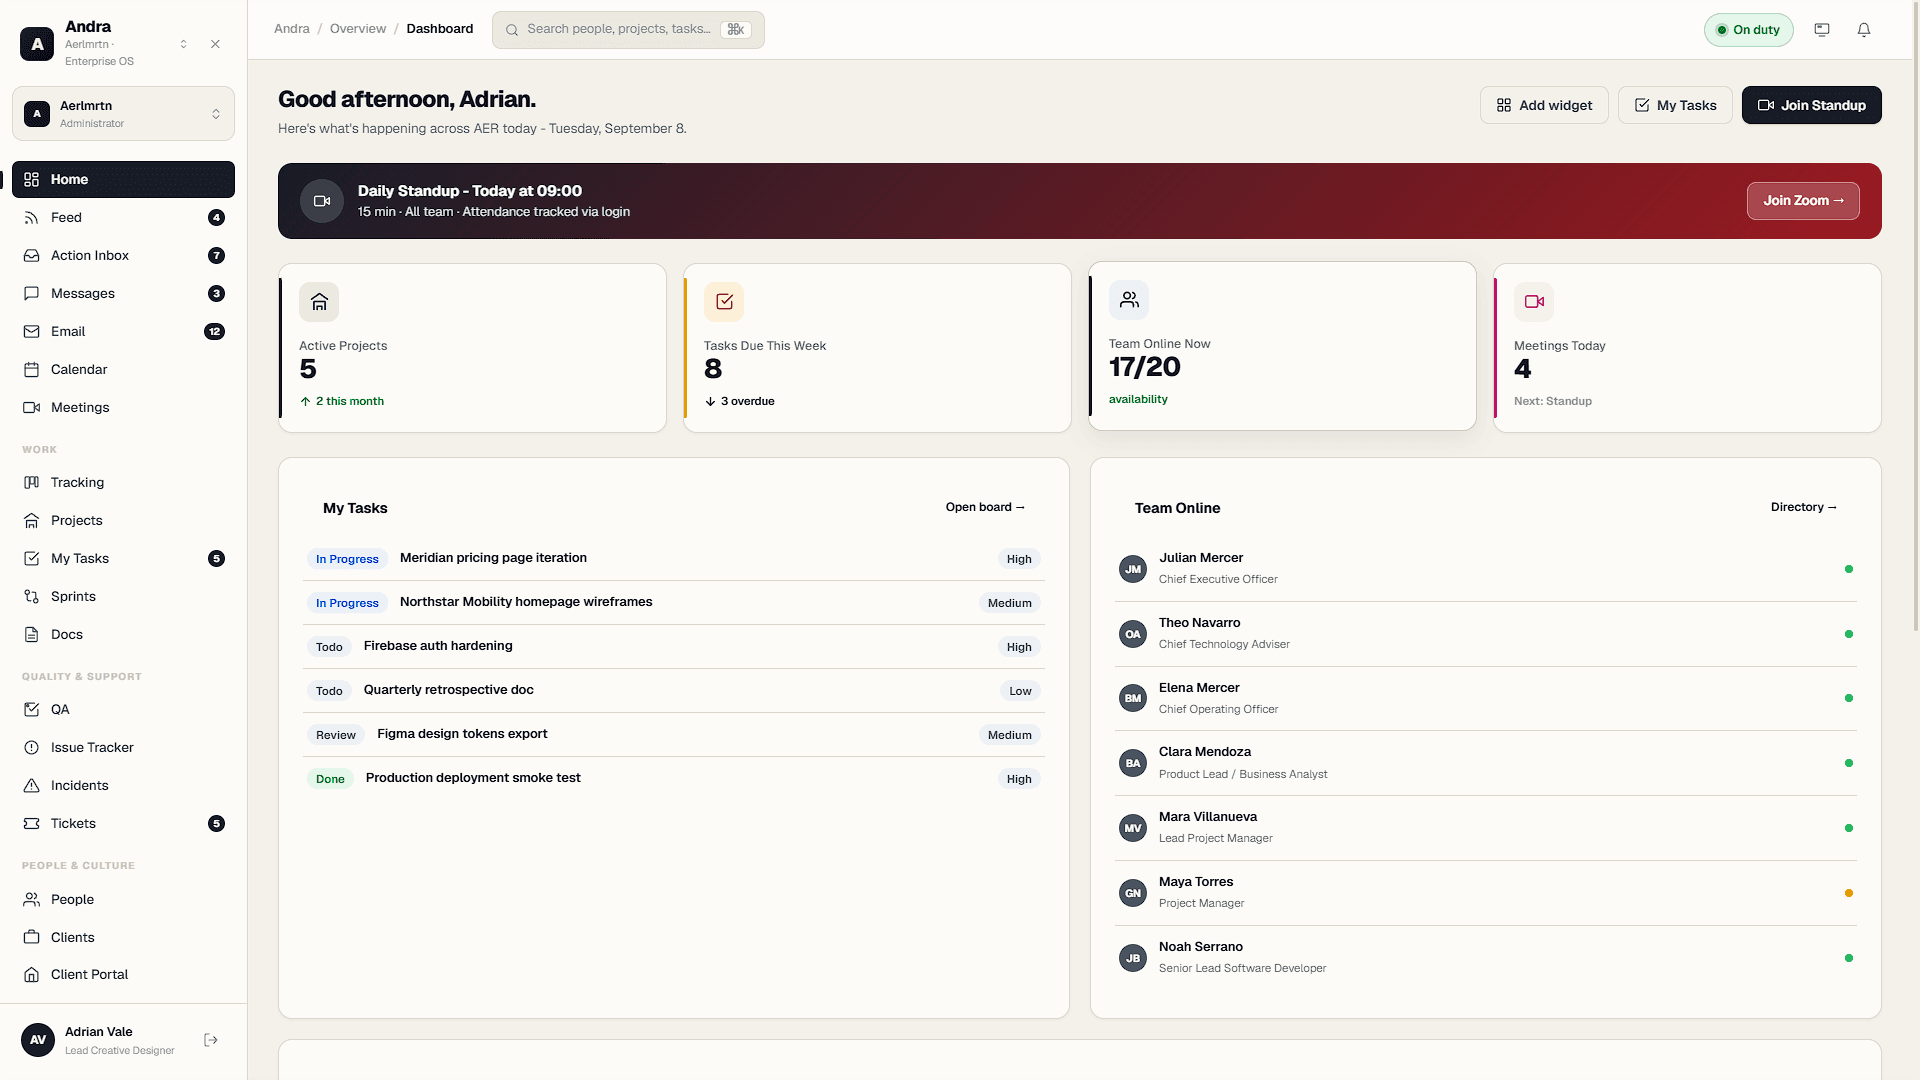
Task: Click the logout icon beside Adrian Vale
Action: point(211,1040)
